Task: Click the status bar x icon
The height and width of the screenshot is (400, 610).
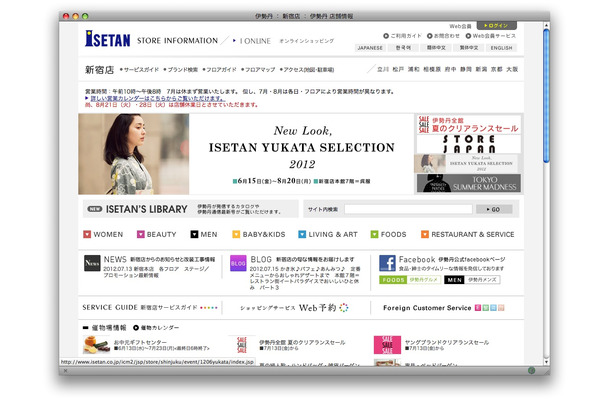Action: tap(65, 370)
